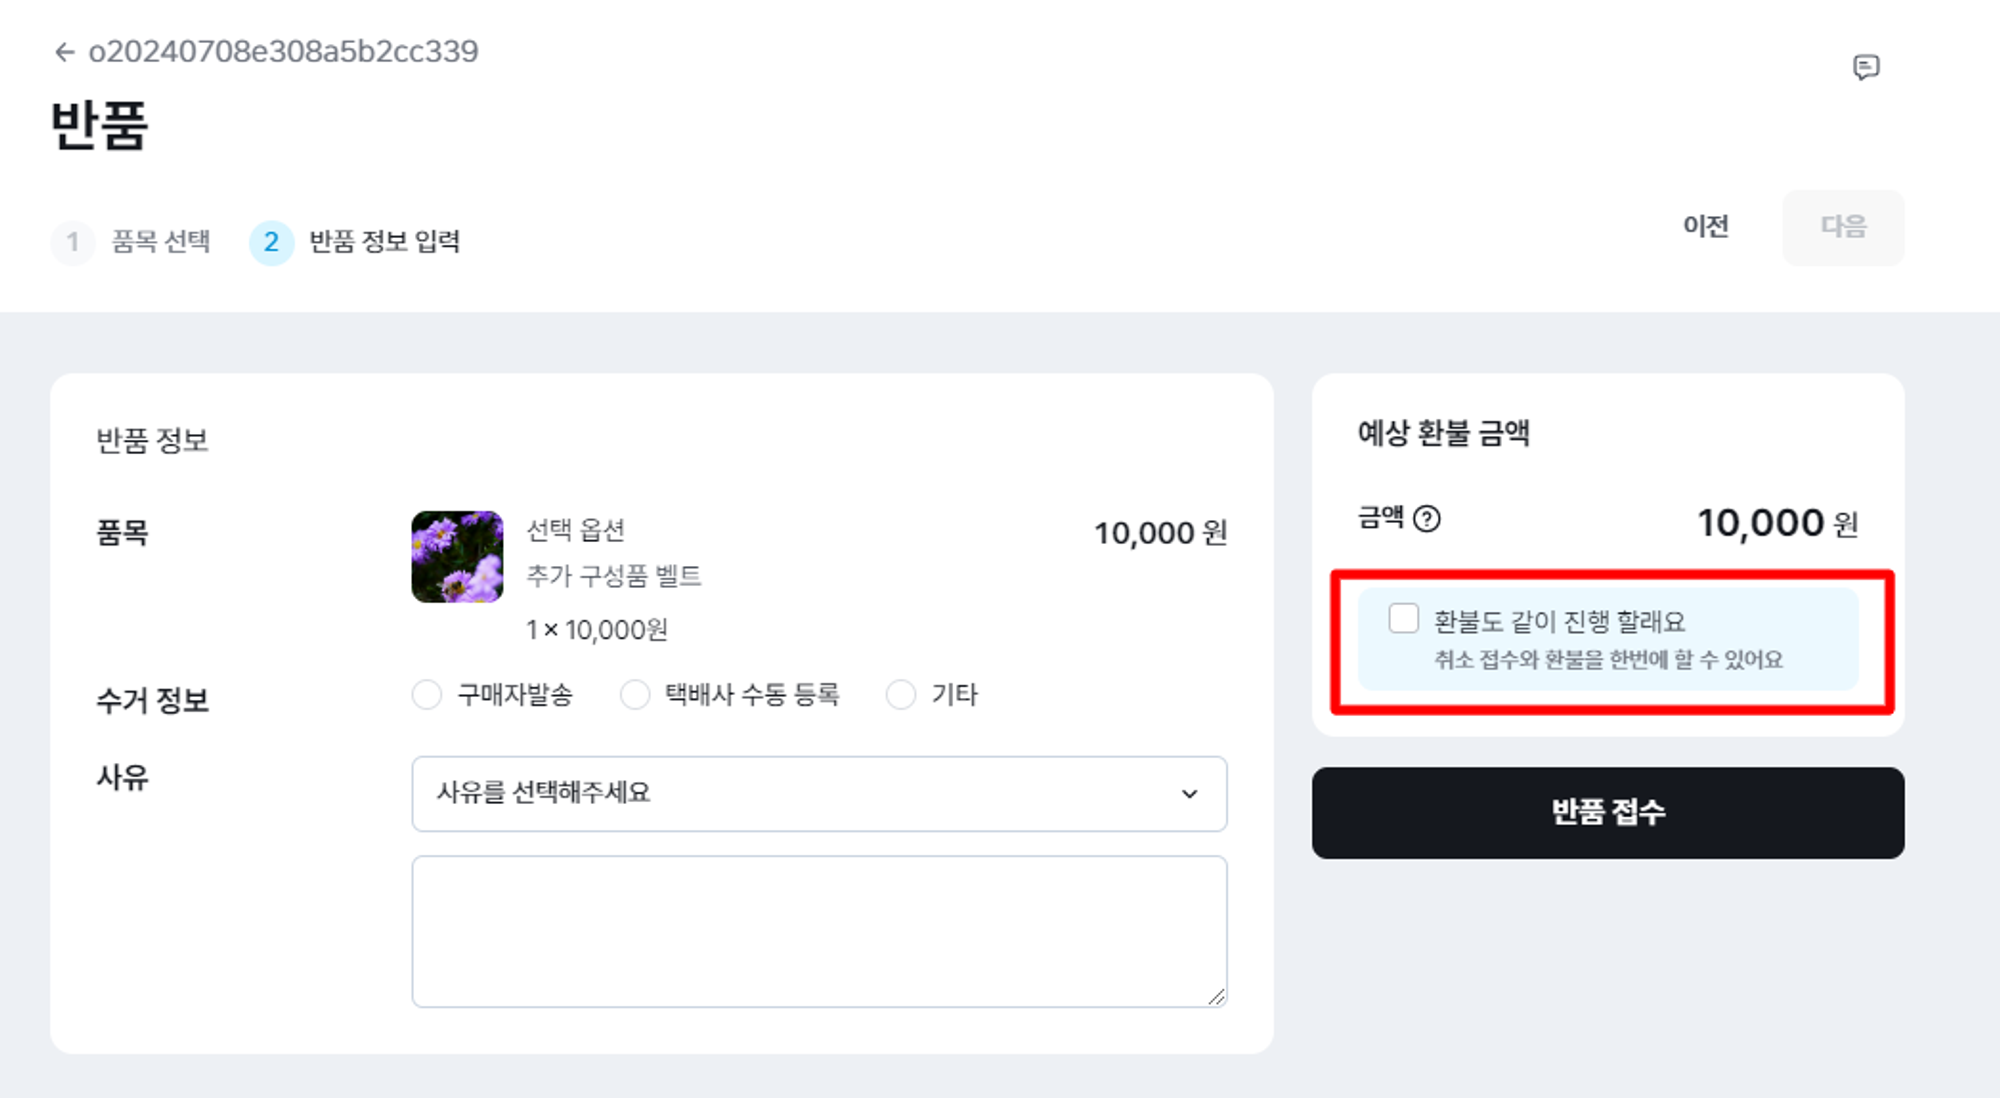Click the chevron in the 사유 dropdown
This screenshot has height=1098, width=2000.
coord(1189,794)
